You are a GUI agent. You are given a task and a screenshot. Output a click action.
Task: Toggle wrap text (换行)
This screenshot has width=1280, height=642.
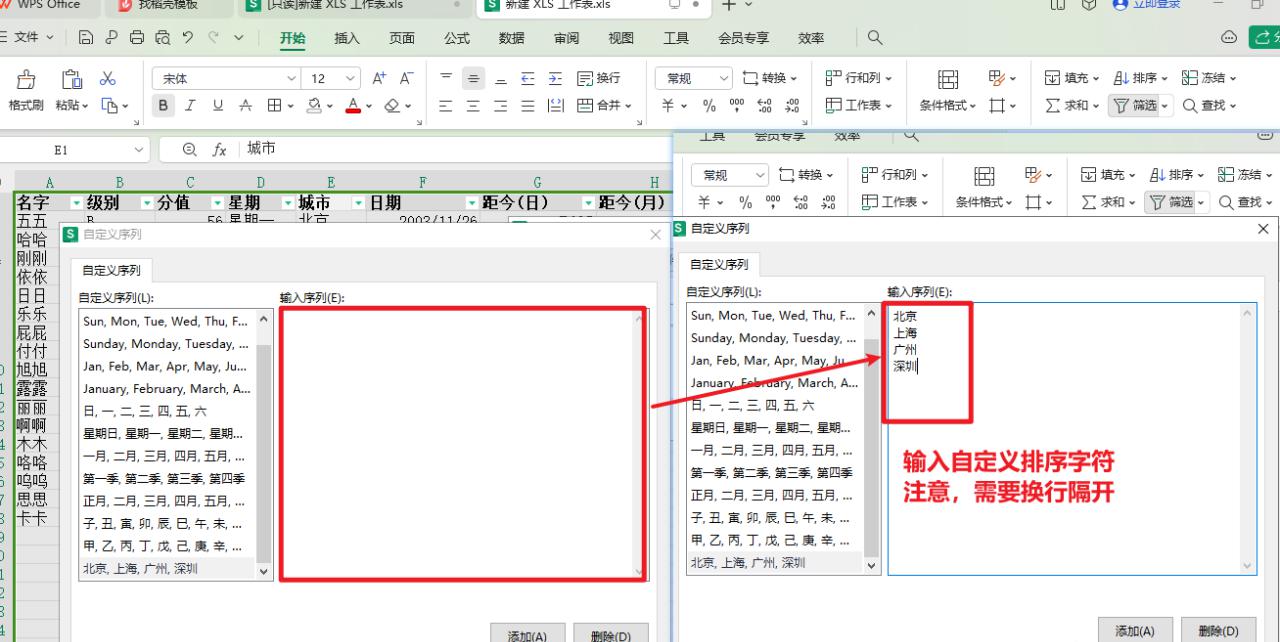click(598, 78)
